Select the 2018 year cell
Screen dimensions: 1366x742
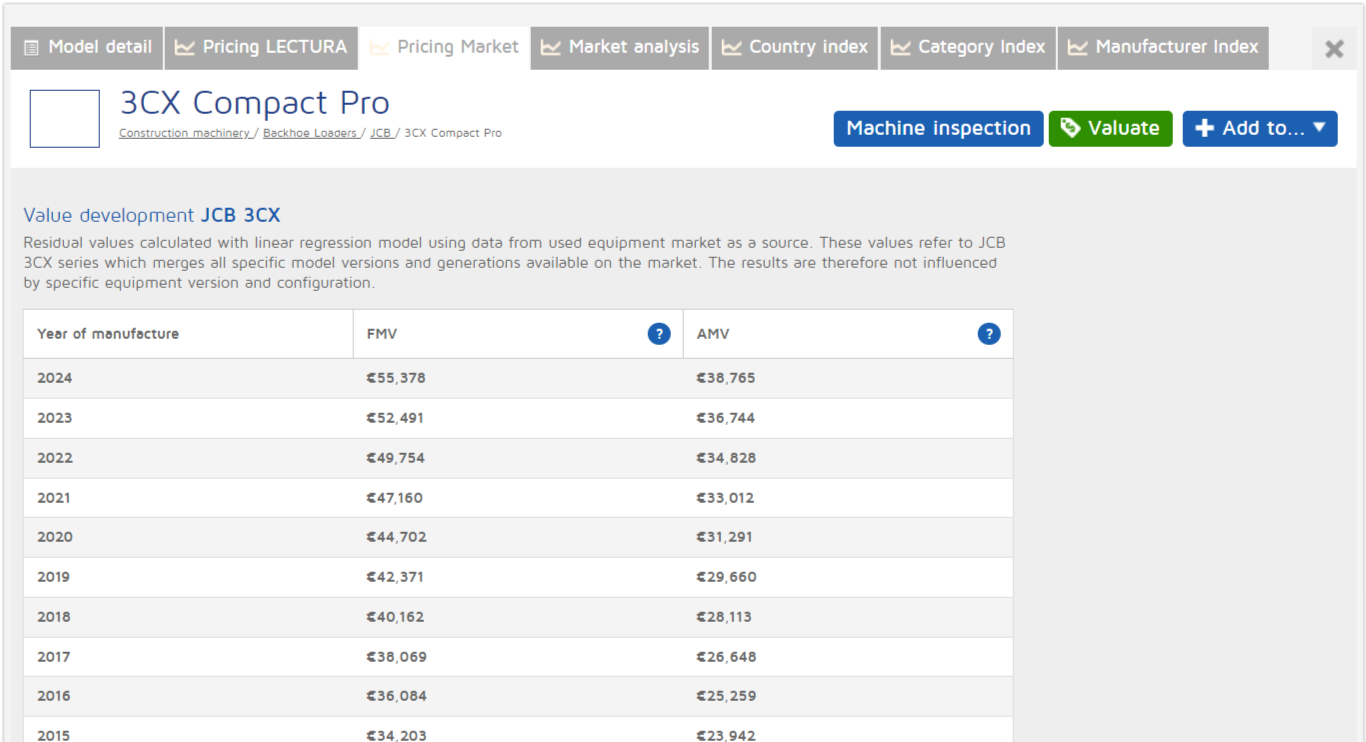(54, 617)
